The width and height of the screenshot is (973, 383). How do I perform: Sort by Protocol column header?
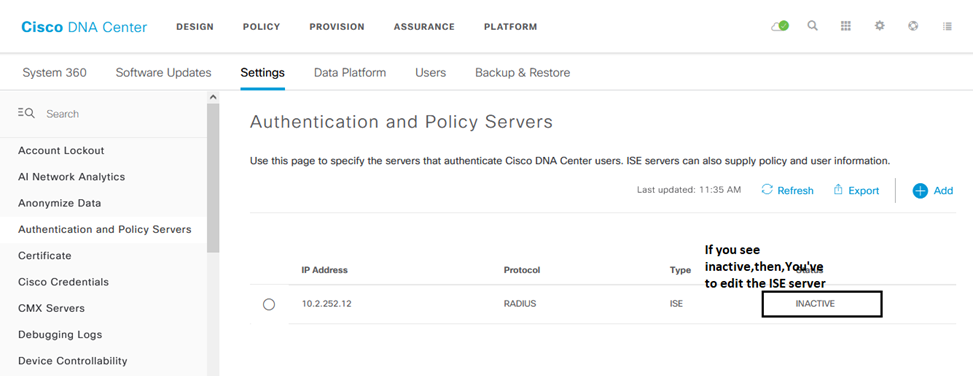(x=522, y=270)
